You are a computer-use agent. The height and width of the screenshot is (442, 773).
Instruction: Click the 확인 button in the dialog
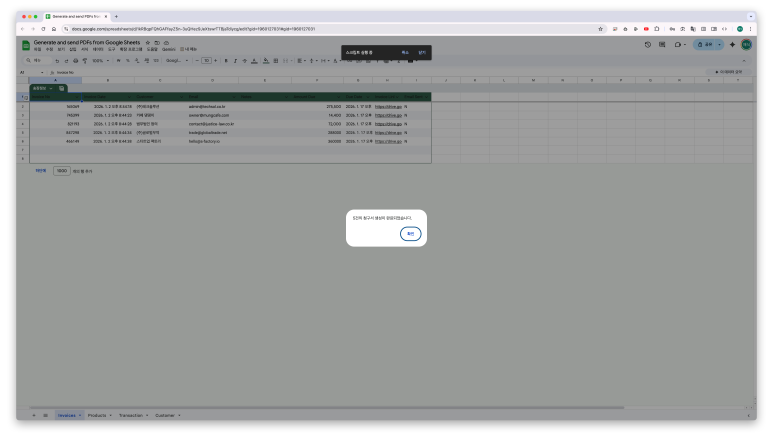pos(410,234)
